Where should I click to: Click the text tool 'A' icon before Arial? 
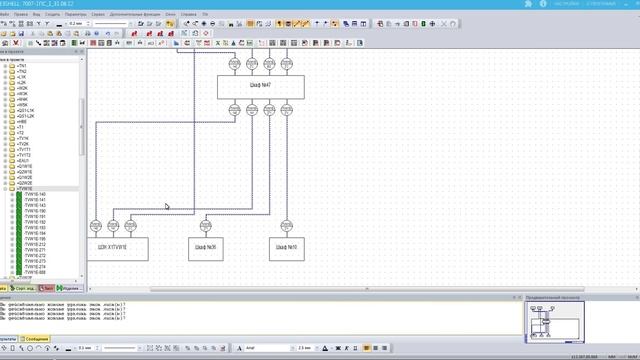coord(239,348)
